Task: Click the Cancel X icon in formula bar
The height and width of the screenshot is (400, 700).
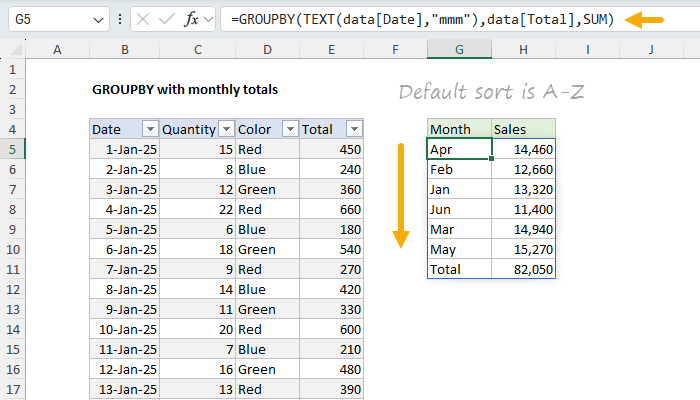Action: pyautogui.click(x=143, y=19)
